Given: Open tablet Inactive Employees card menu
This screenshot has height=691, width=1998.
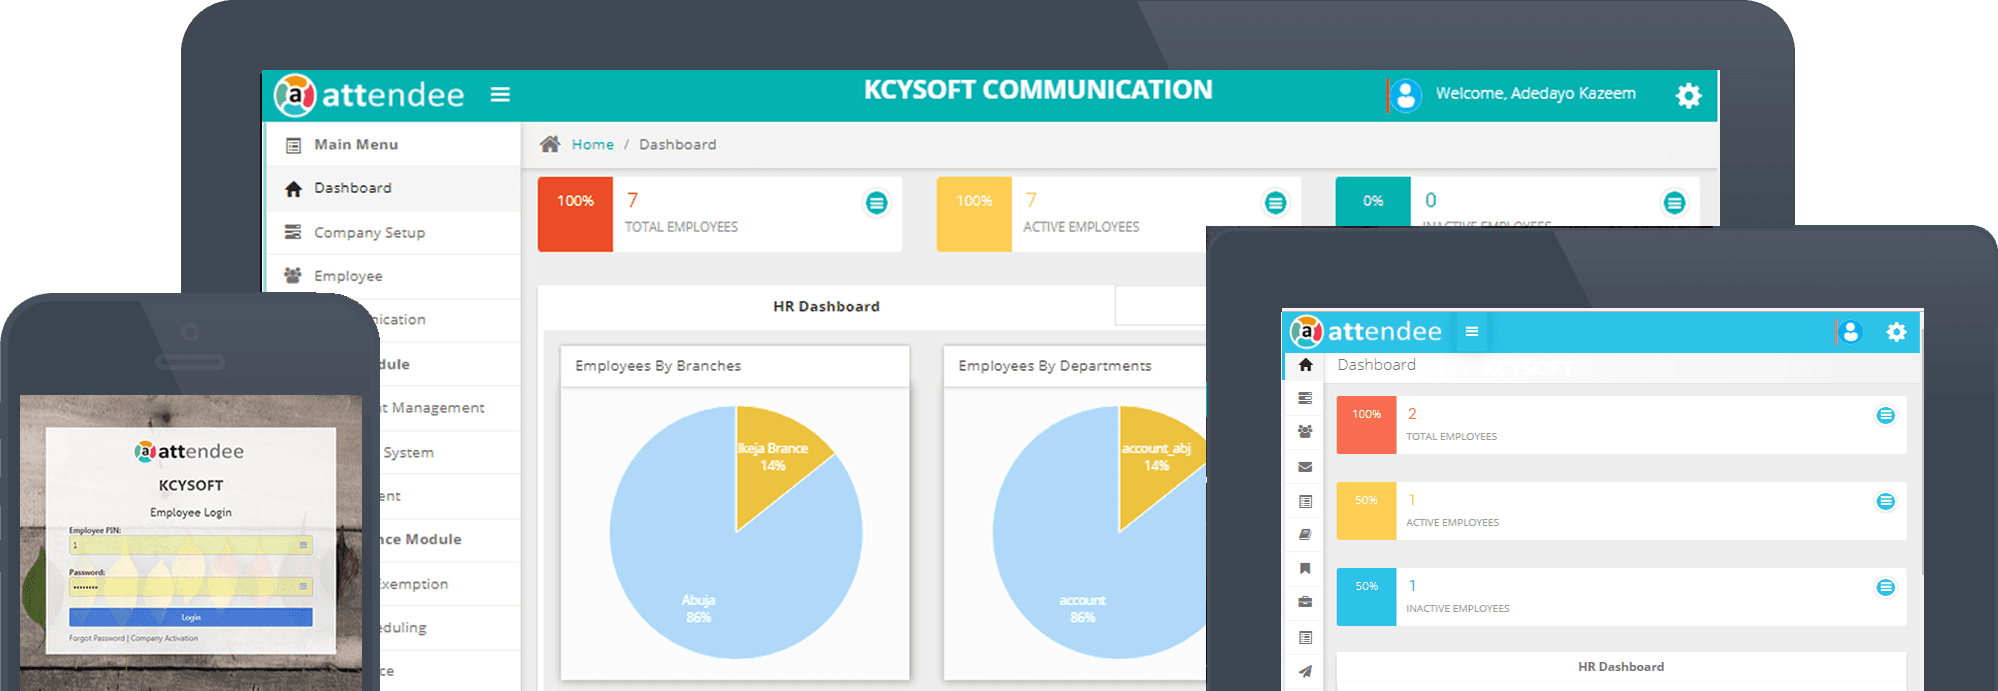Looking at the screenshot, I should (x=1885, y=587).
